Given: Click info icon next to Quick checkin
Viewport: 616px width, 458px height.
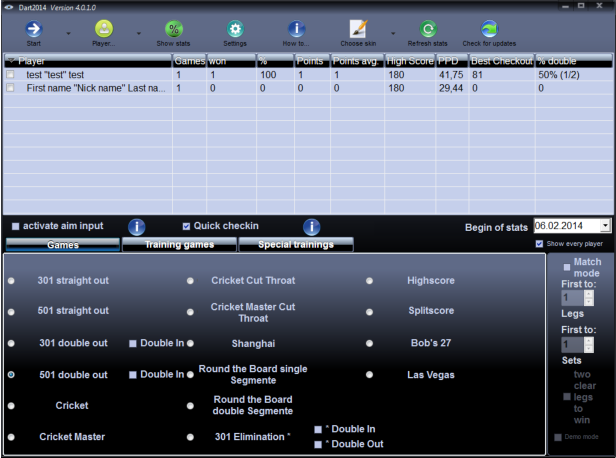Looking at the screenshot, I should coord(311,227).
